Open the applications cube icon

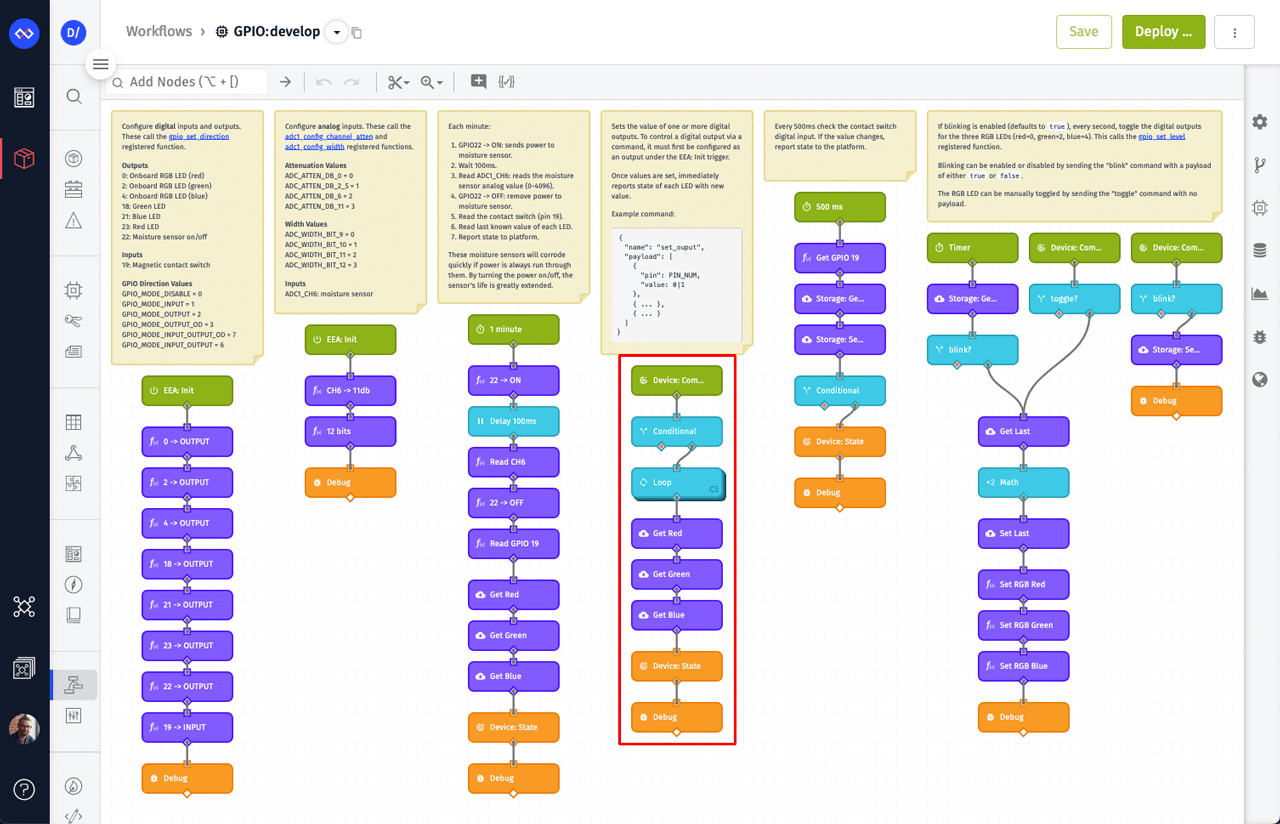[x=24, y=158]
